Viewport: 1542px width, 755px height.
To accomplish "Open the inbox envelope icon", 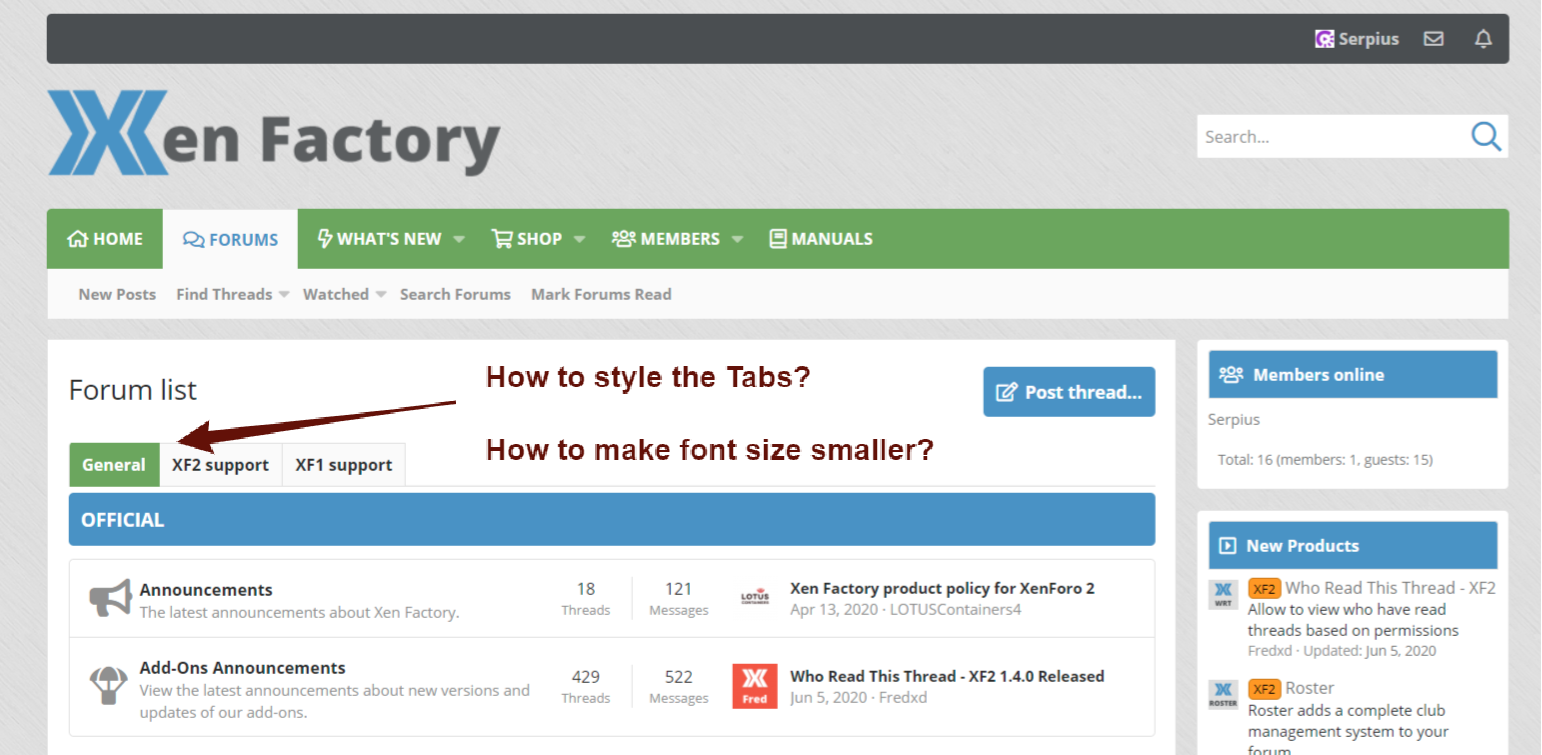I will pos(1434,39).
